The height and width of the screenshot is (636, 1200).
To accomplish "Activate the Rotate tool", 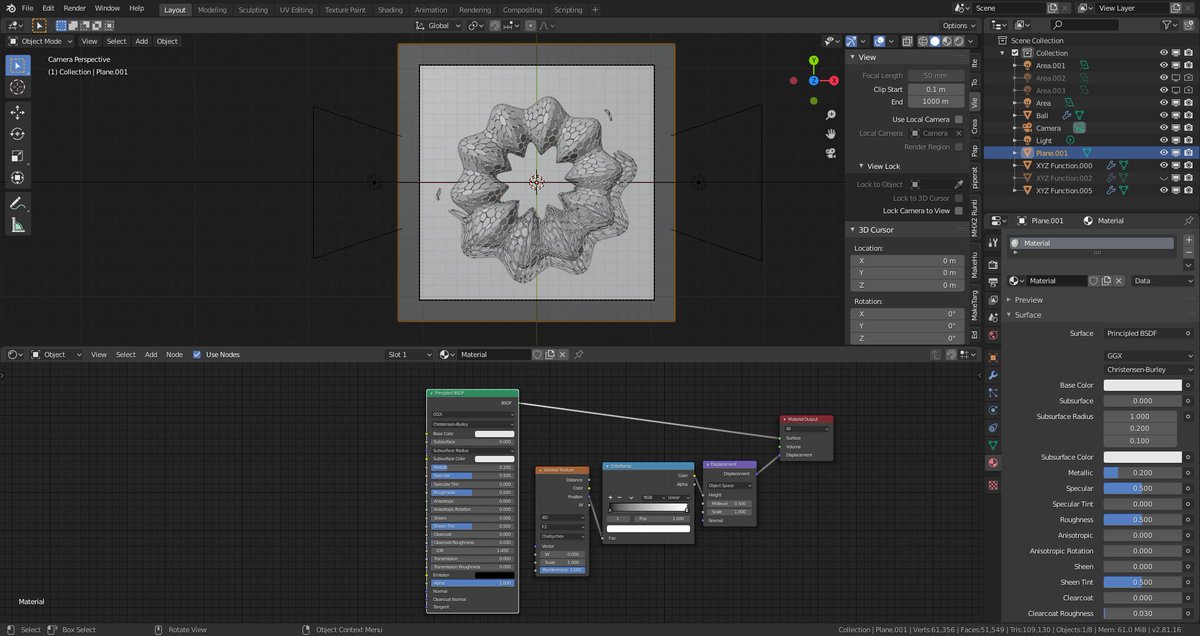I will [17, 134].
